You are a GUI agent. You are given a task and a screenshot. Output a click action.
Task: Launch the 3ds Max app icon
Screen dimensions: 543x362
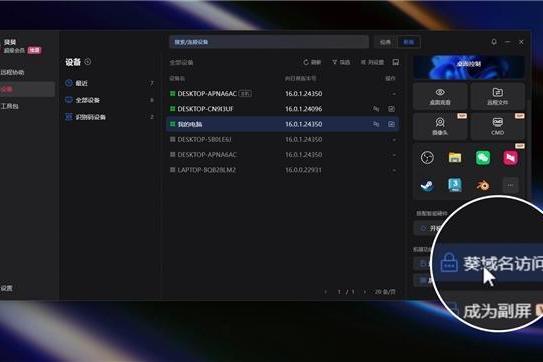pos(455,185)
